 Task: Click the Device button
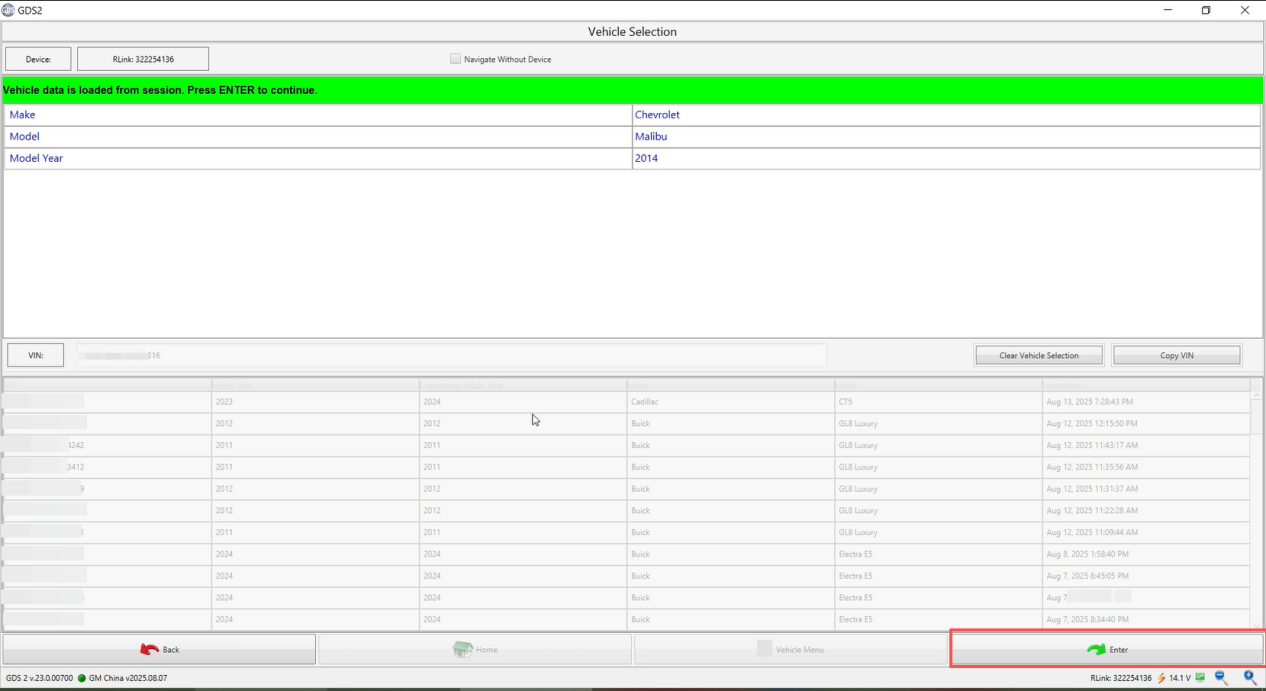pos(38,59)
